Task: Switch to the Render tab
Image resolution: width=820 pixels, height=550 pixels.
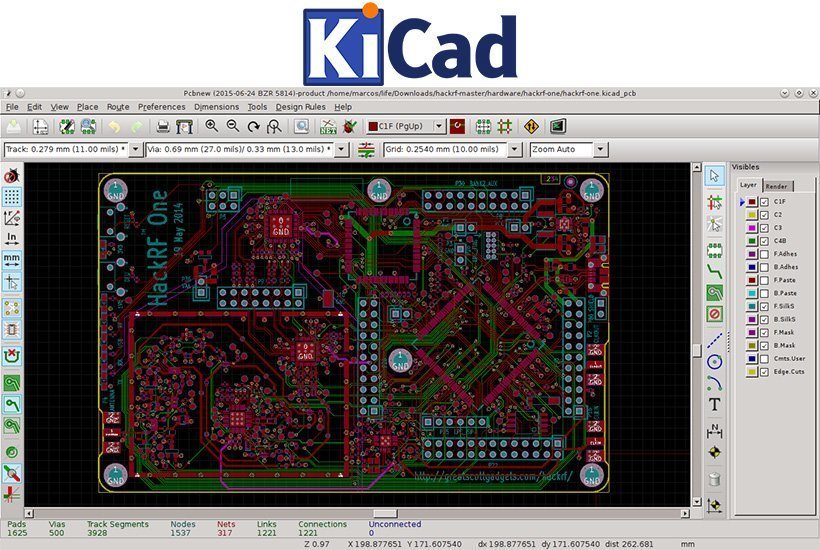Action: tap(778, 186)
